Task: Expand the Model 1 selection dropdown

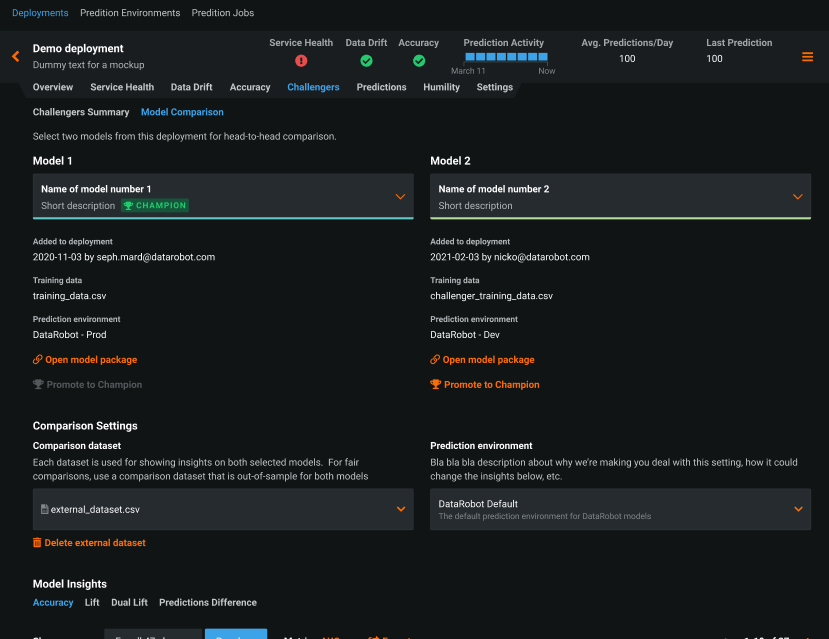Action: (x=402, y=196)
